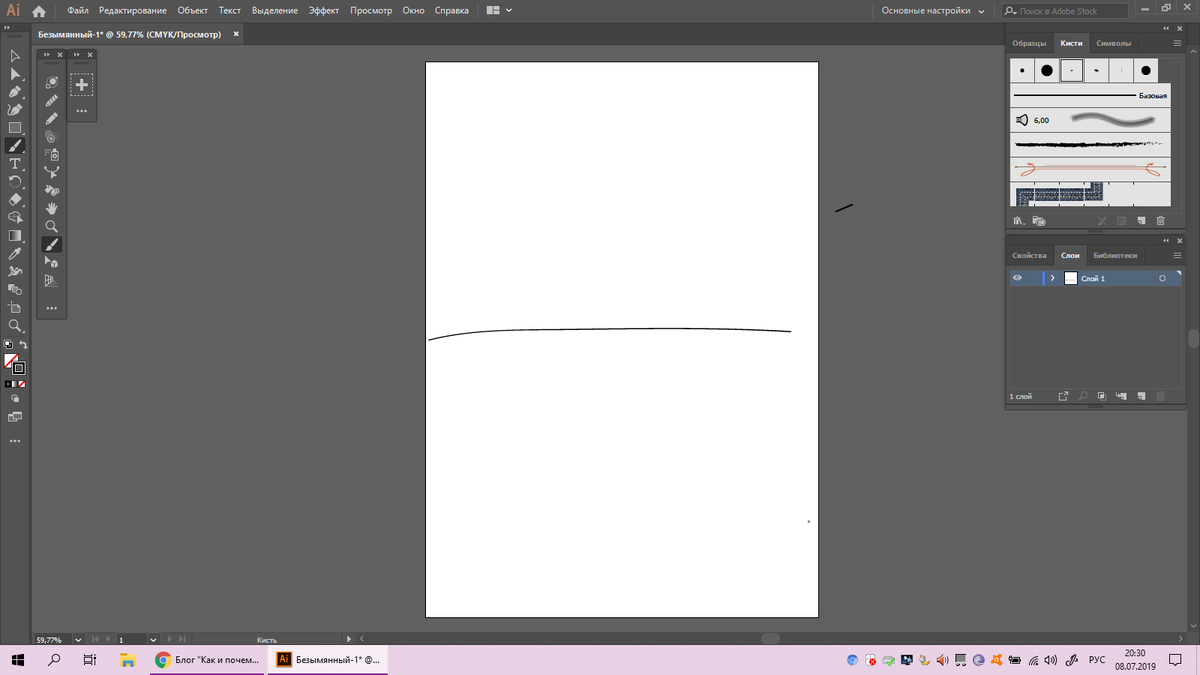Click the add-tool plus box
This screenshot has width=1200, height=675.
pos(82,86)
